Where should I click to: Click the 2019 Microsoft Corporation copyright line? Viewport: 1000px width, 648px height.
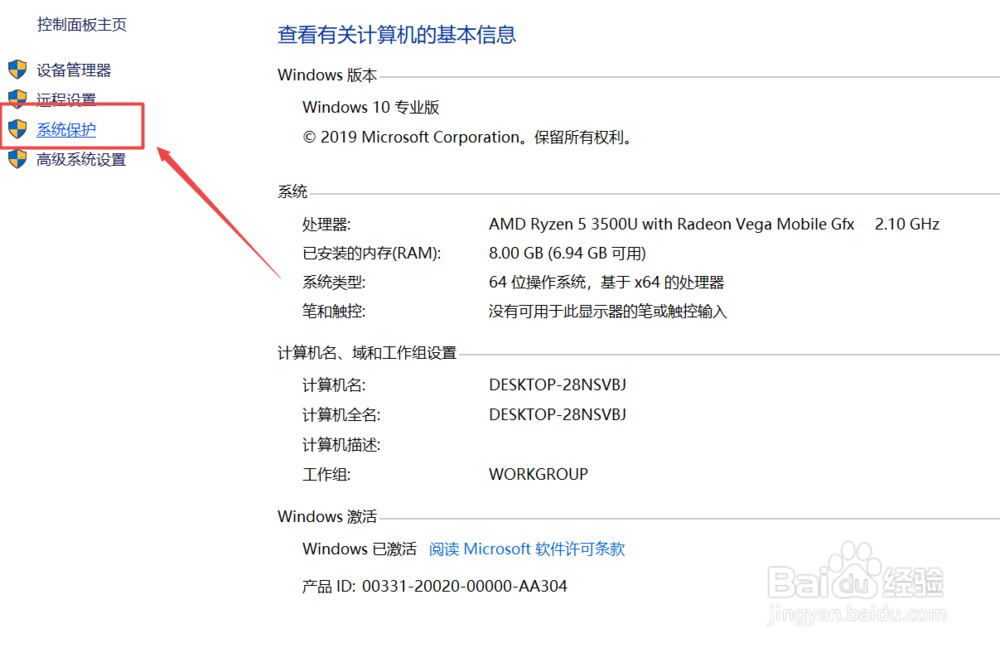coord(467,137)
